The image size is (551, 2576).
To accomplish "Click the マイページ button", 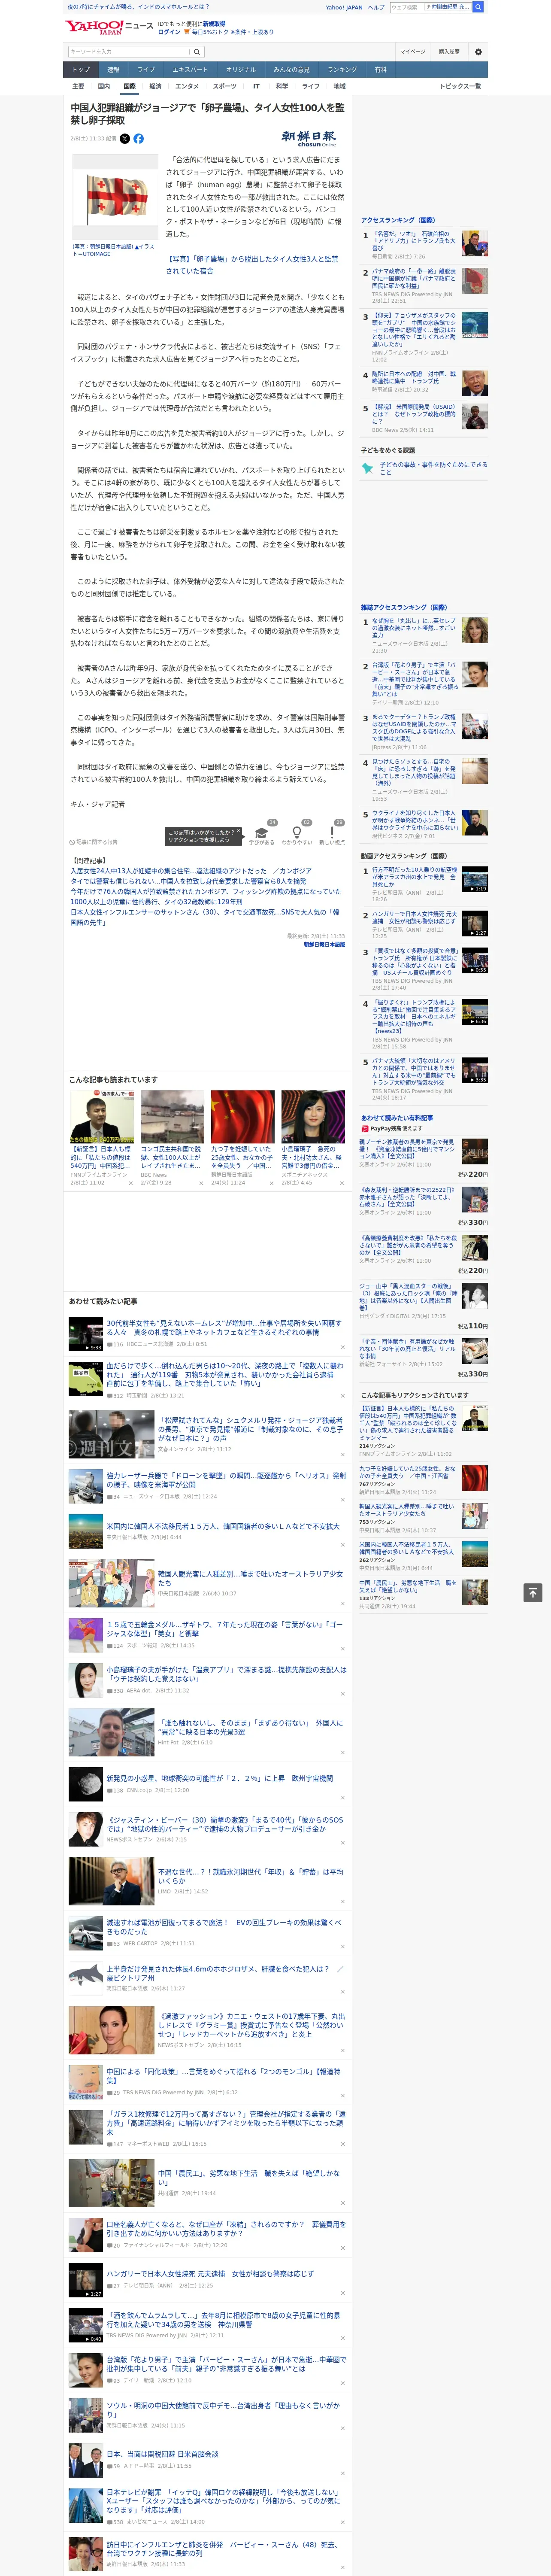I will [413, 52].
